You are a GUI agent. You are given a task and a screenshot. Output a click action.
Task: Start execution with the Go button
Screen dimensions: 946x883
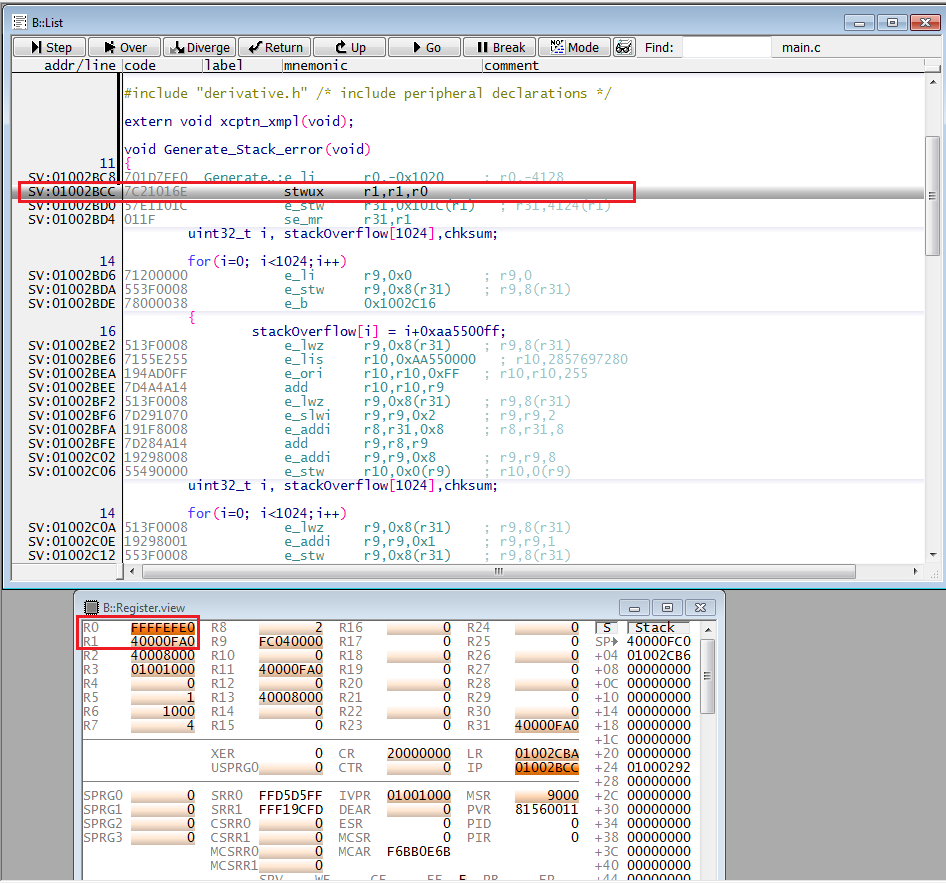425,47
